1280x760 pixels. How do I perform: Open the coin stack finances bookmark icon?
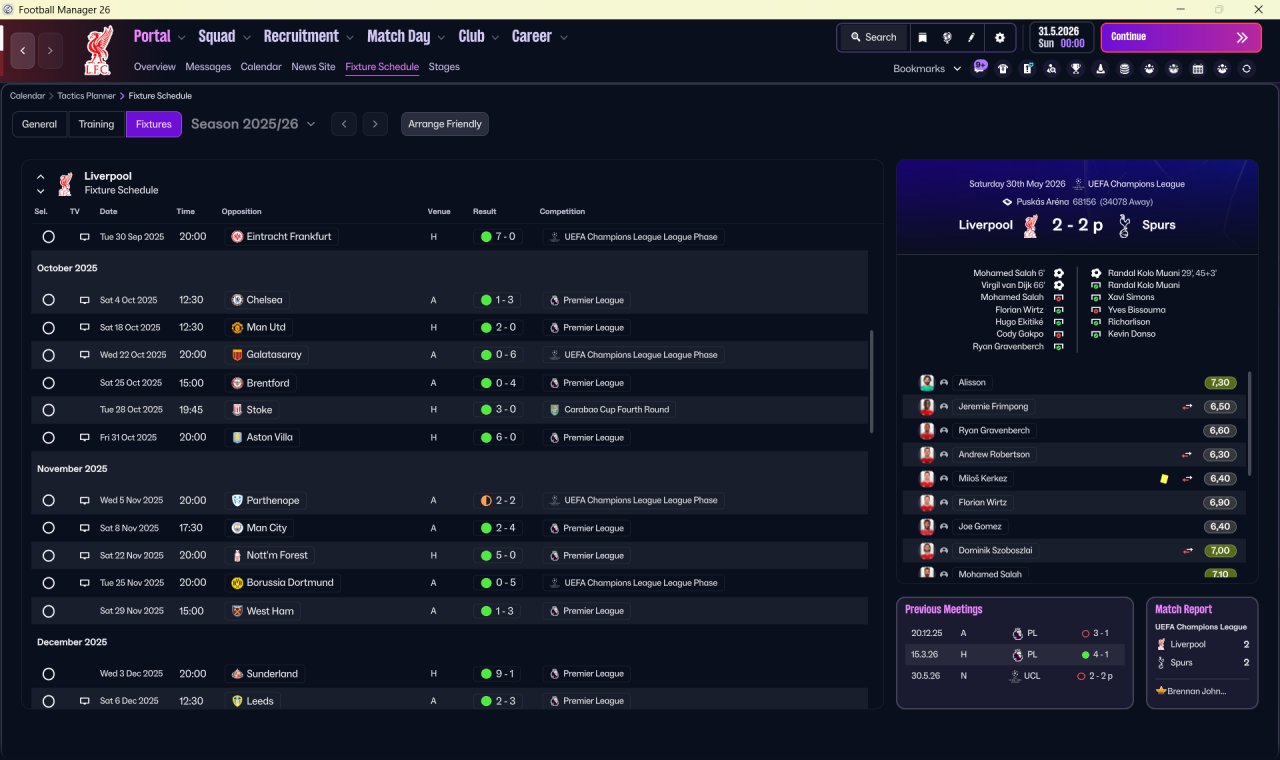1125,69
